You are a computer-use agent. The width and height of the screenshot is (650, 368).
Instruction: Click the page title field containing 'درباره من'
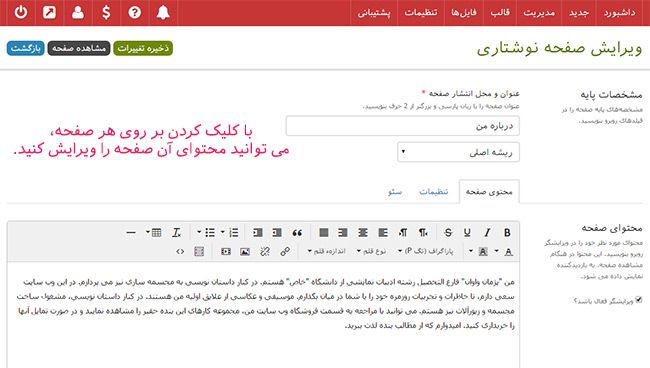[403, 126]
